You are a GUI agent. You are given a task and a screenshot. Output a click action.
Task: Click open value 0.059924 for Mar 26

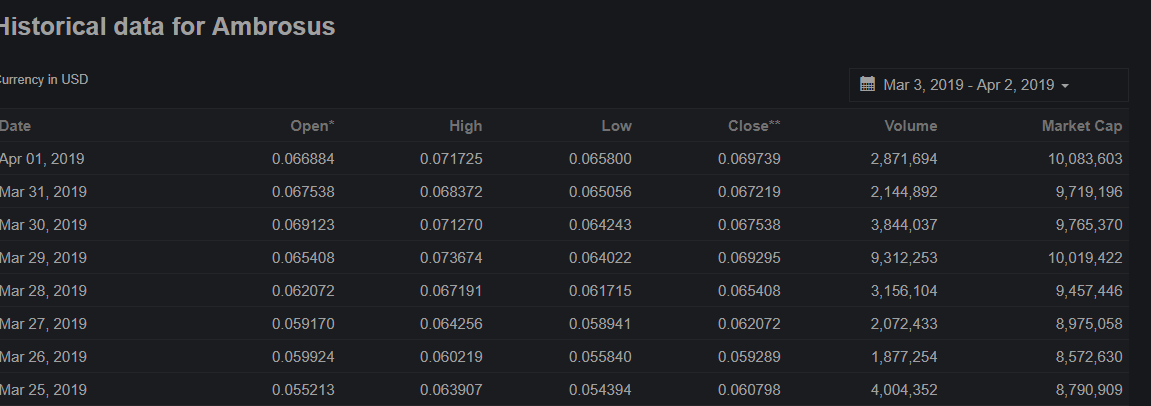tap(303, 357)
